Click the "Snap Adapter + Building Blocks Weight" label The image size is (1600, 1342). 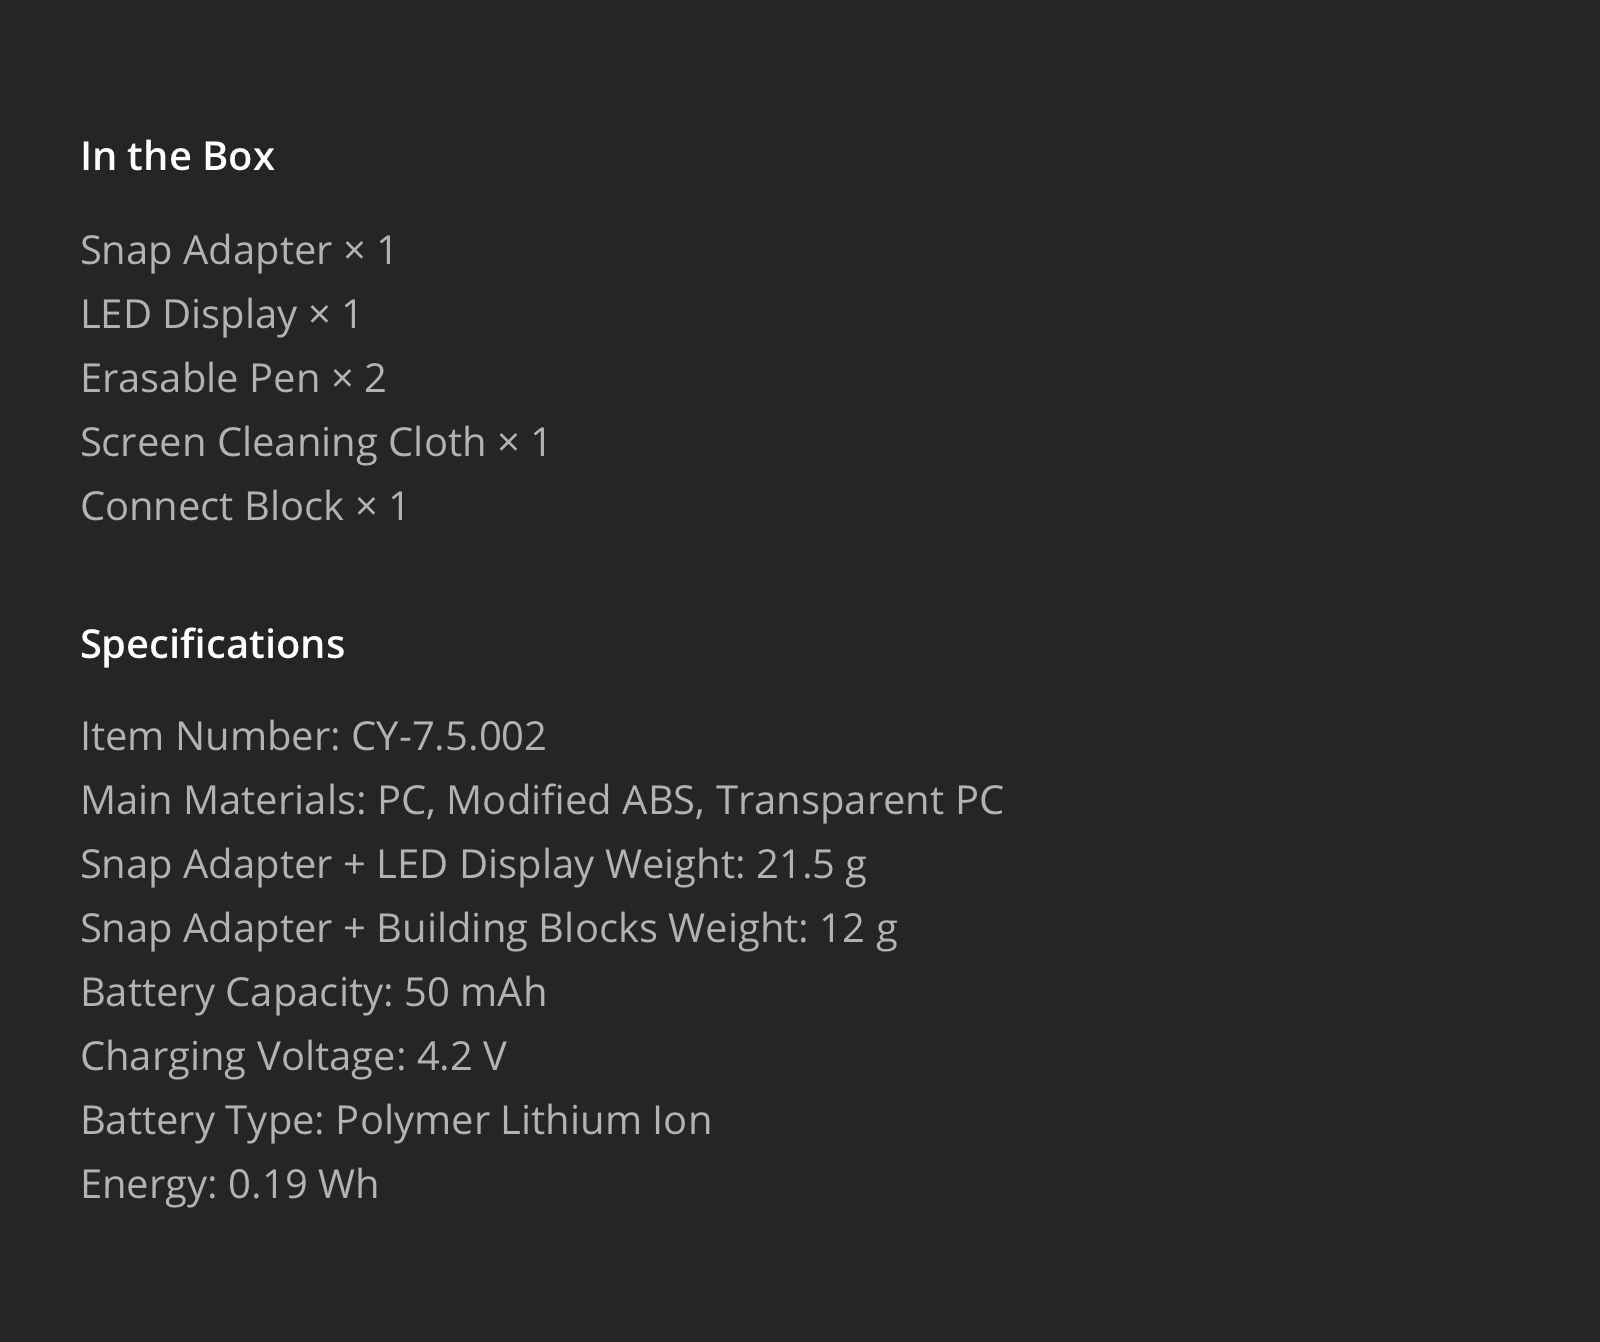(442, 928)
